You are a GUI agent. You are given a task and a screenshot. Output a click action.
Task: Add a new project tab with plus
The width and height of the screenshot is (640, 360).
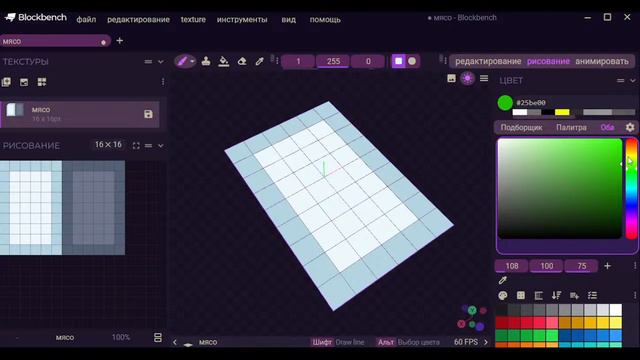coord(120,40)
